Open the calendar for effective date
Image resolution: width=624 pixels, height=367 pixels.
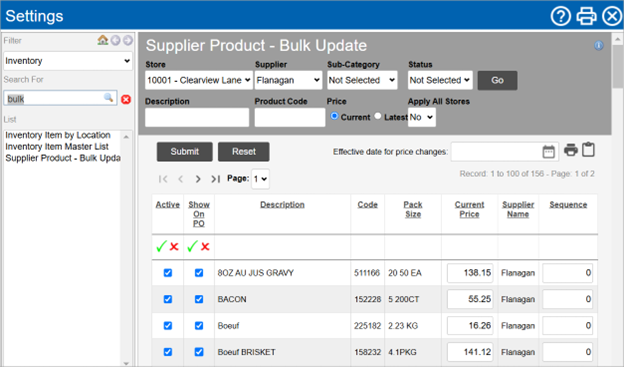pyautogui.click(x=548, y=152)
